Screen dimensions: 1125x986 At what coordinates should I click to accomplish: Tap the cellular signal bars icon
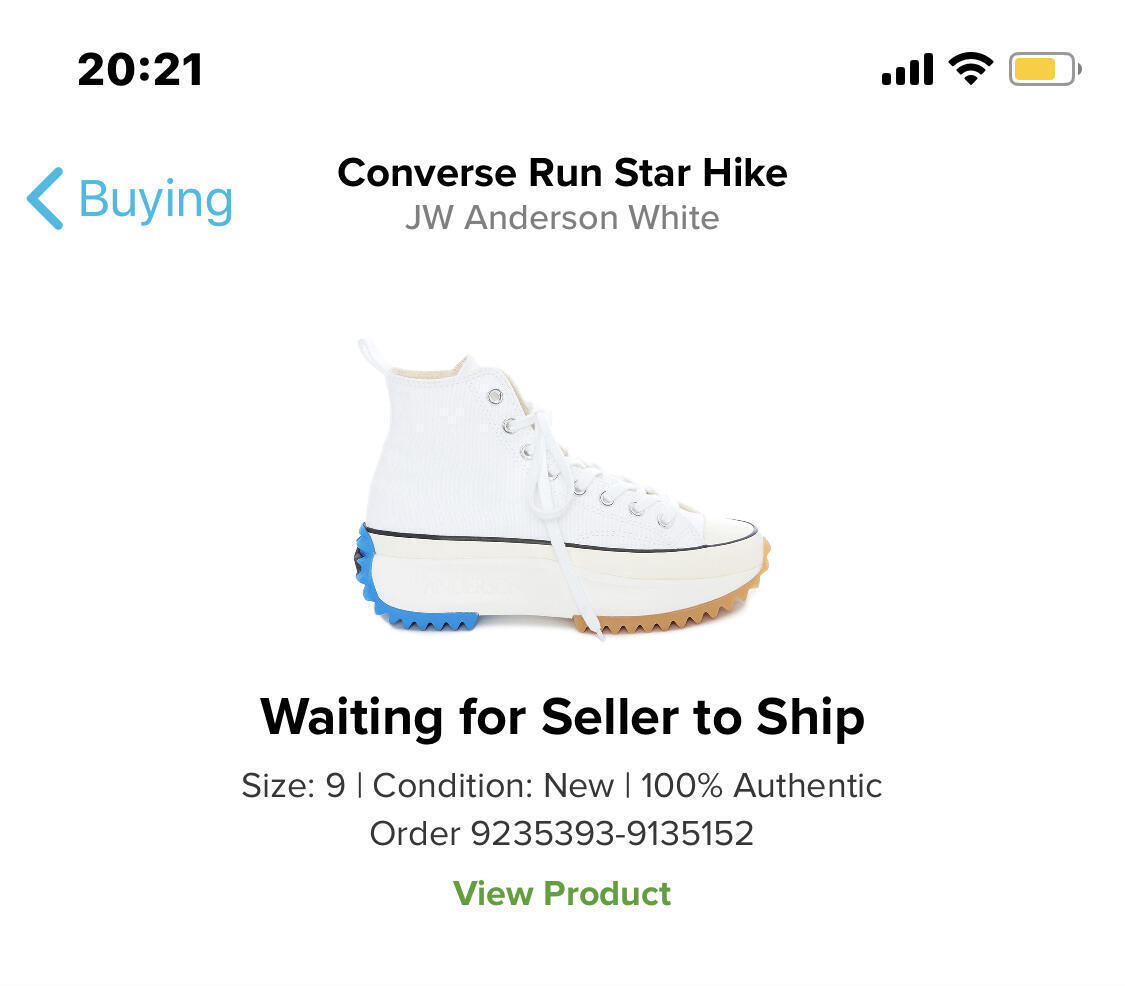tap(907, 70)
